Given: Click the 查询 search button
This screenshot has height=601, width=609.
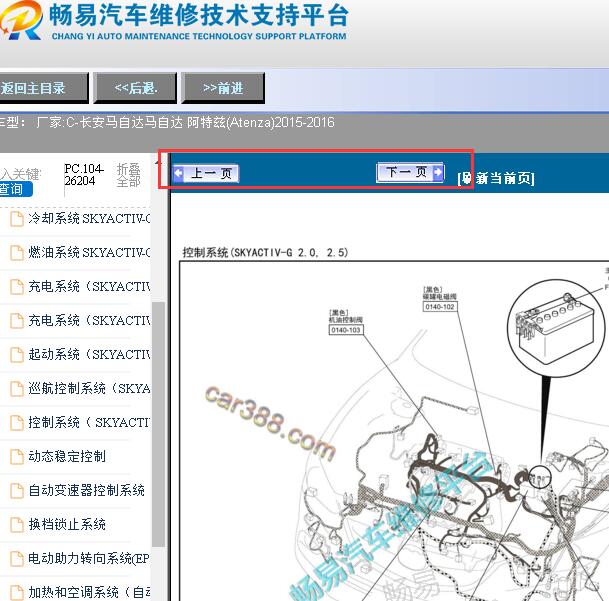Looking at the screenshot, I should pos(16,189).
